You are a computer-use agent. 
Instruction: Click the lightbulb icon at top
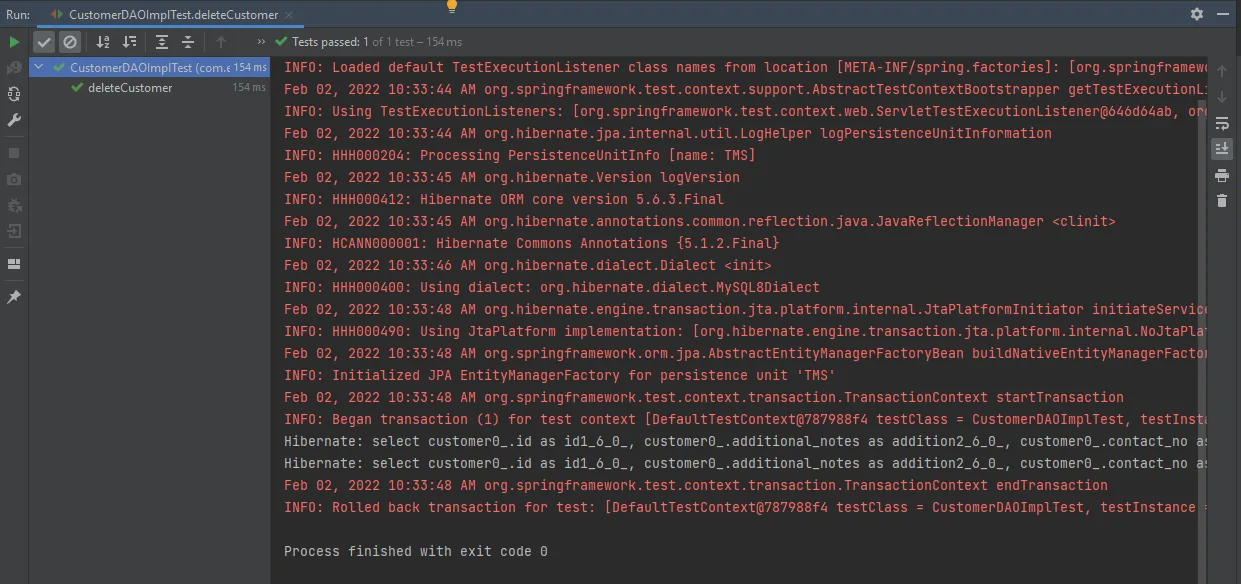[x=452, y=6]
